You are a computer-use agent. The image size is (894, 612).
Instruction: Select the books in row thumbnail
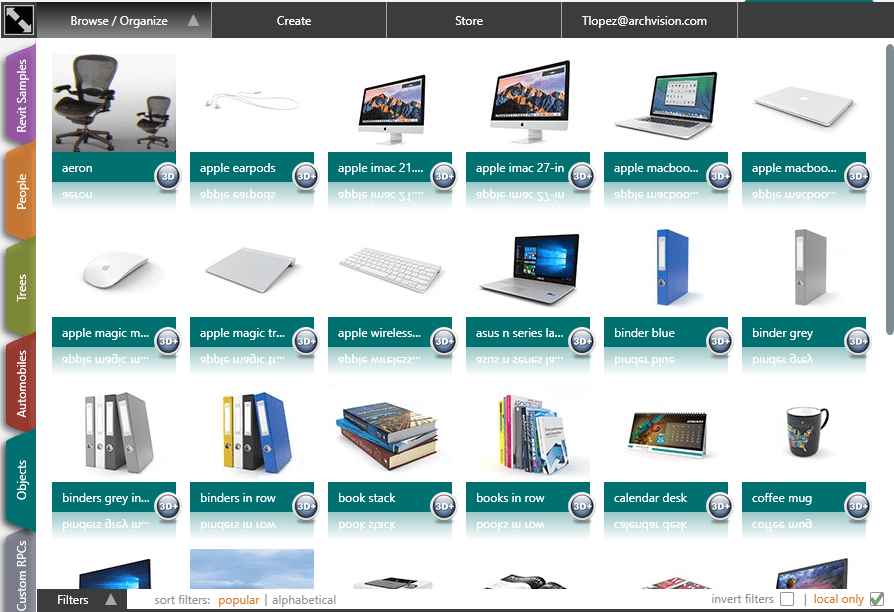[x=528, y=433]
